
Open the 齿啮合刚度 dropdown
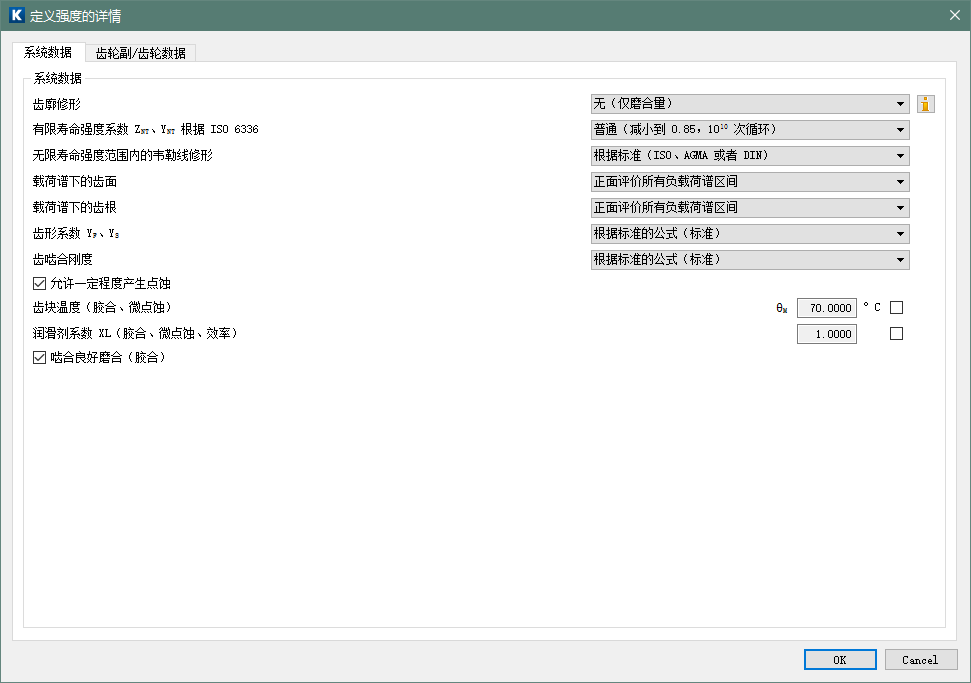point(750,260)
